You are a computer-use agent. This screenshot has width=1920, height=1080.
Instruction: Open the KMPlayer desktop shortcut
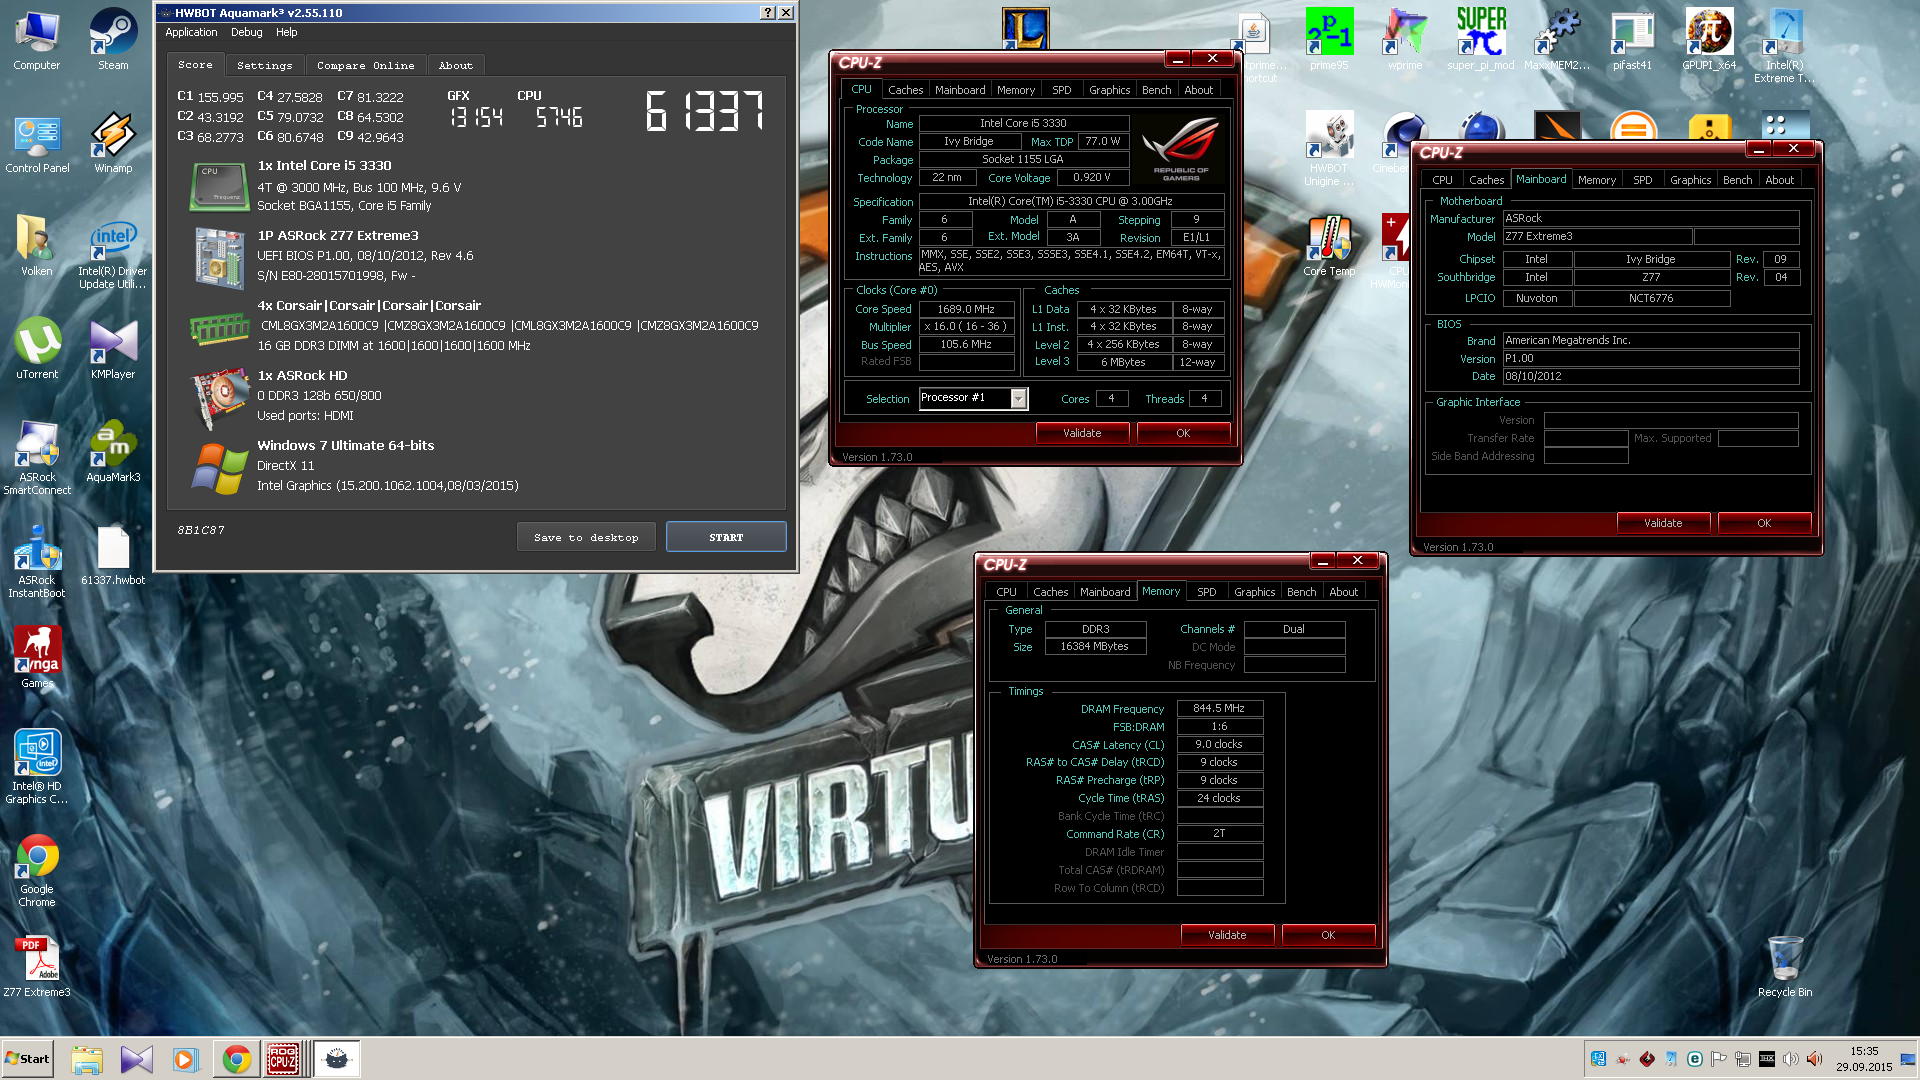[113, 349]
